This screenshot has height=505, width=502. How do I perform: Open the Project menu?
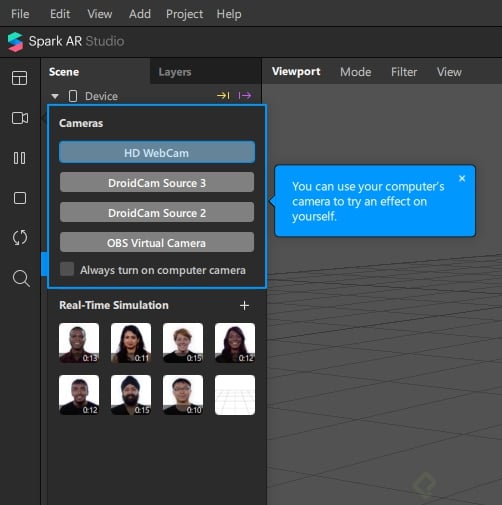(184, 14)
